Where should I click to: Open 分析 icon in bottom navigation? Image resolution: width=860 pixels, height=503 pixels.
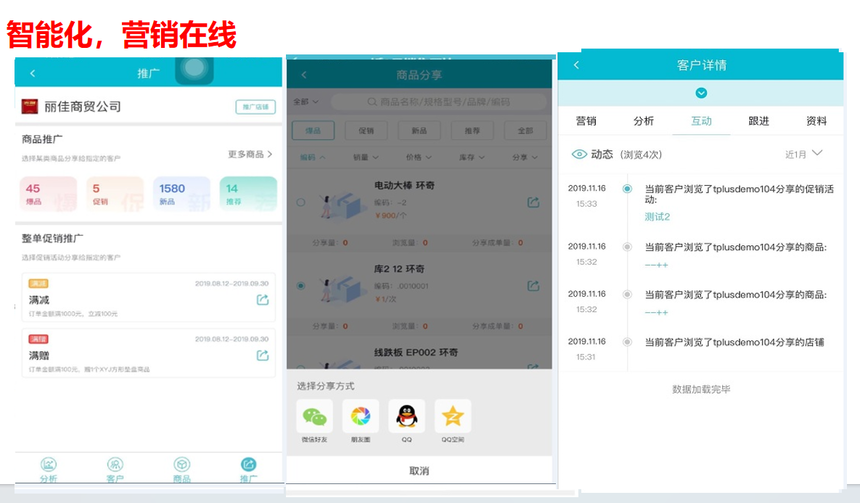pyautogui.click(x=48, y=465)
